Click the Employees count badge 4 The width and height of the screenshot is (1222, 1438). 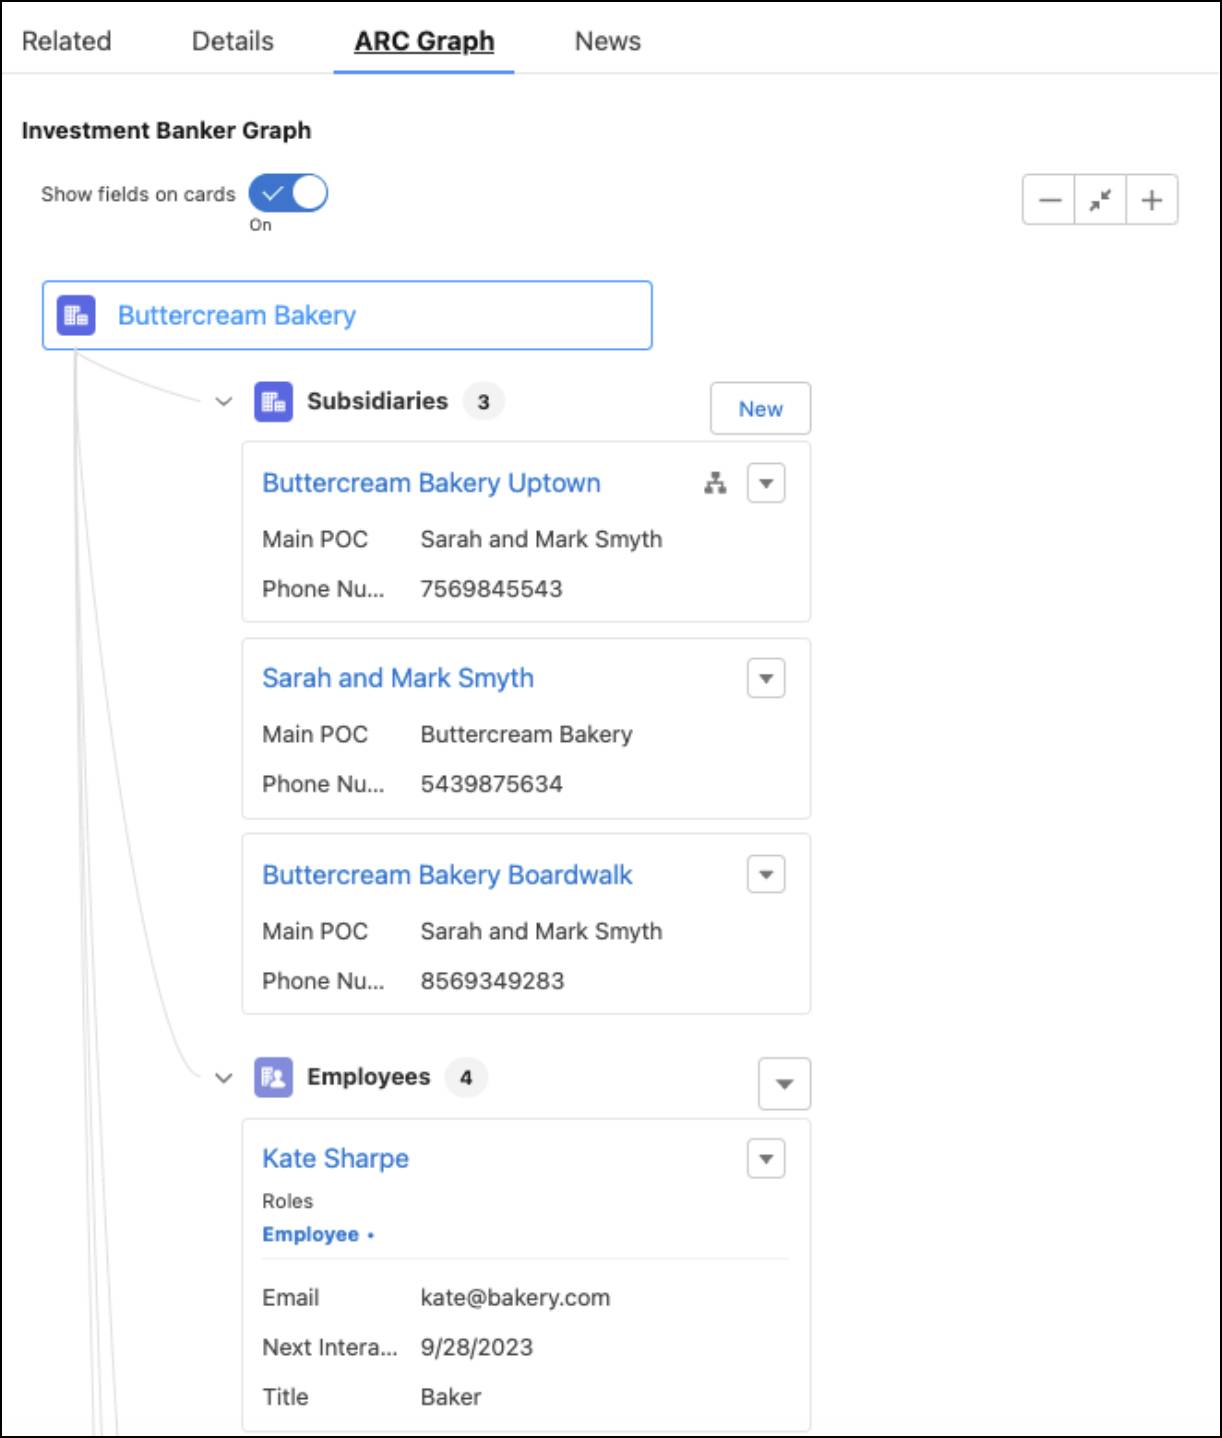pyautogui.click(x=465, y=1078)
